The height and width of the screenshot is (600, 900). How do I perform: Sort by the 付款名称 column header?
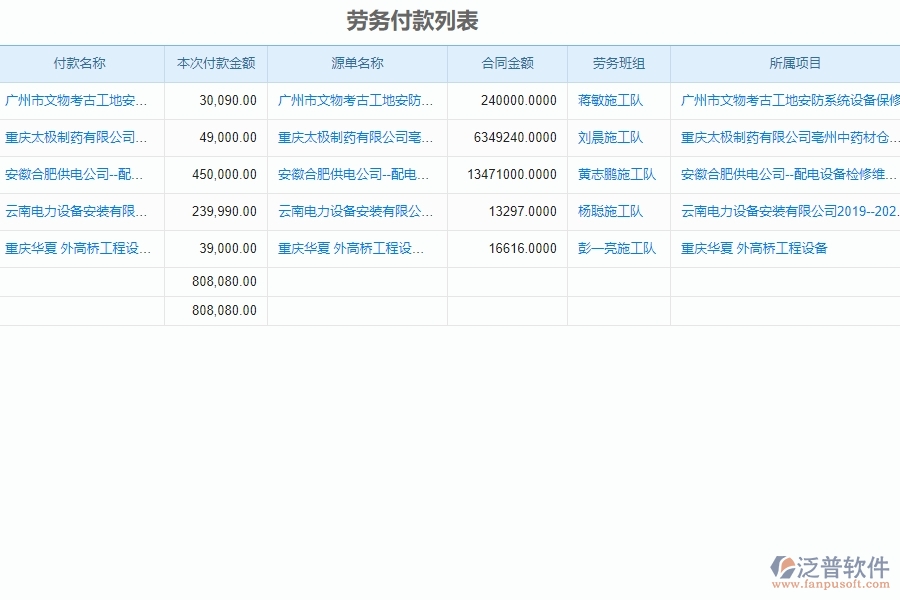(x=82, y=63)
